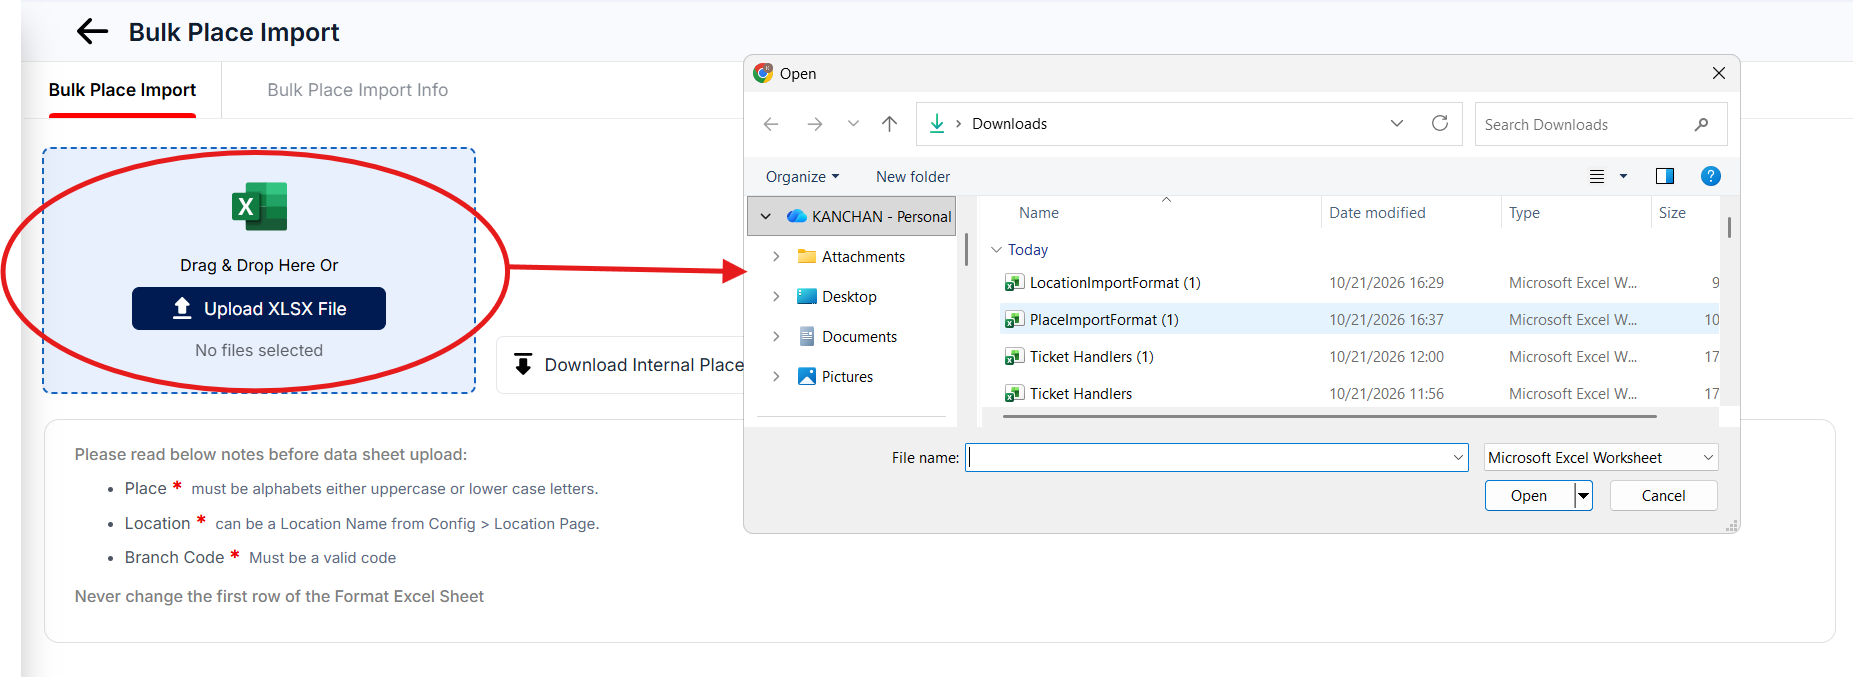Viewport: 1853px width, 677px height.
Task: Open the Organize menu
Action: click(802, 177)
